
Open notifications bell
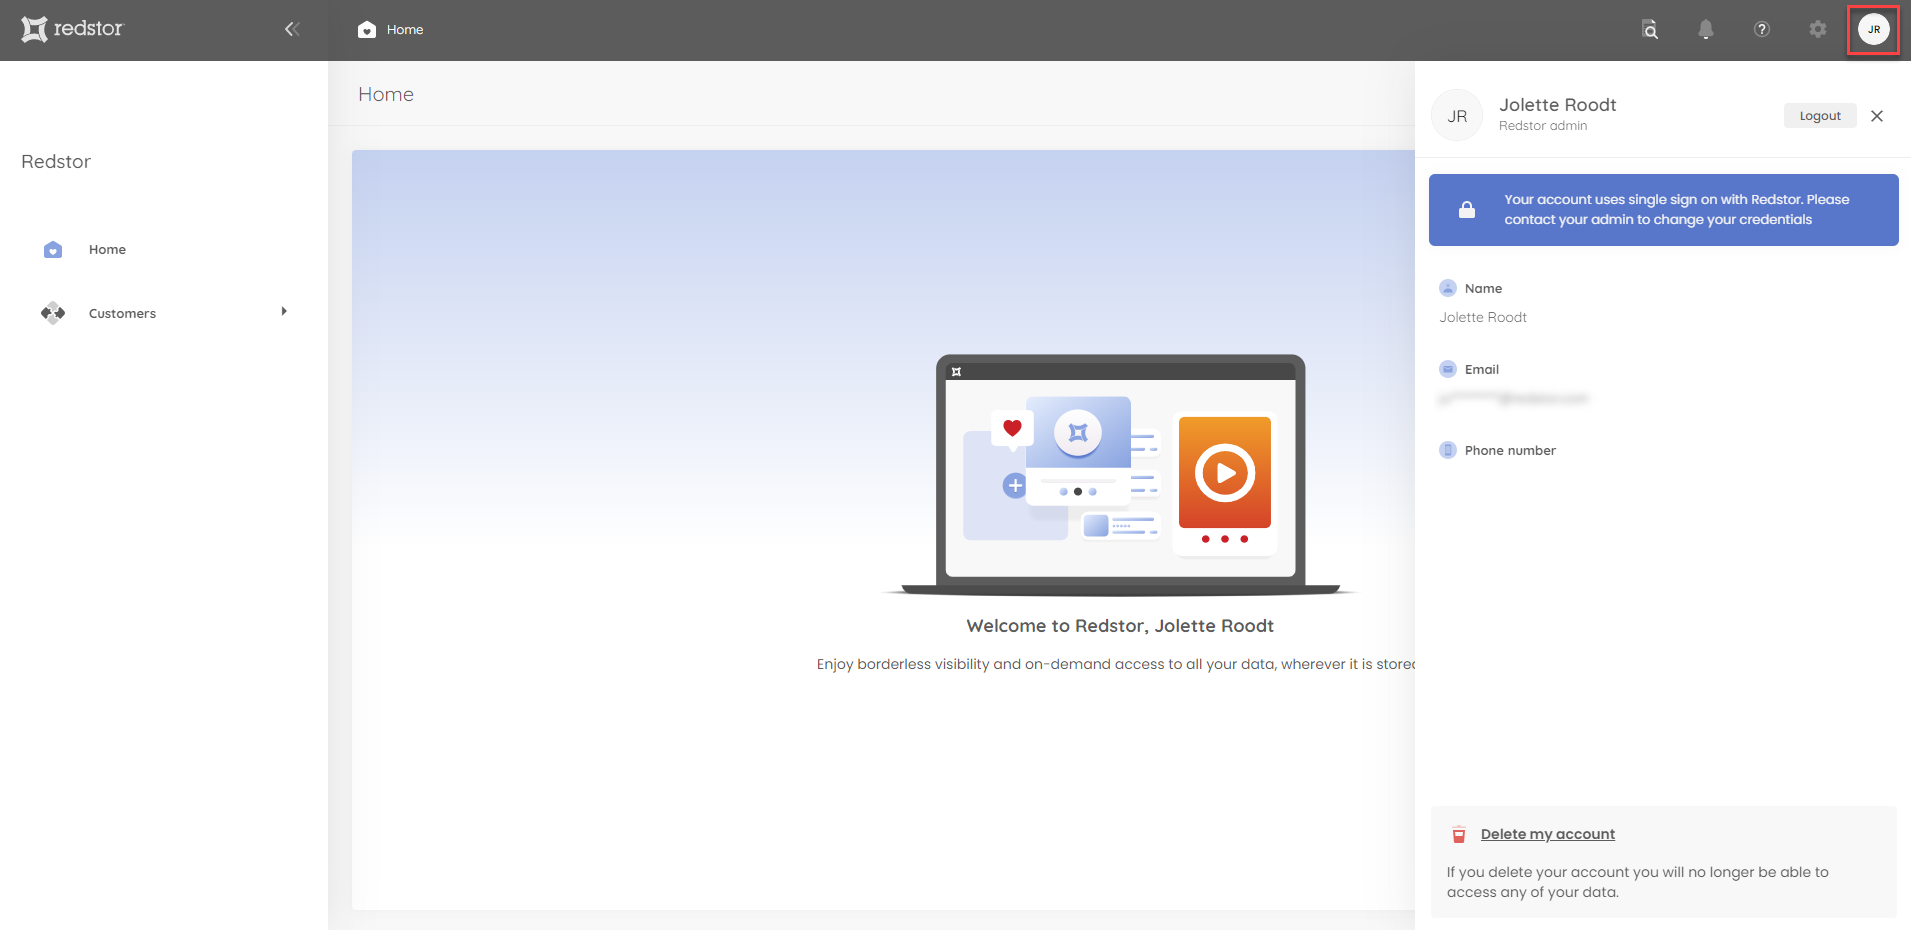[1706, 30]
